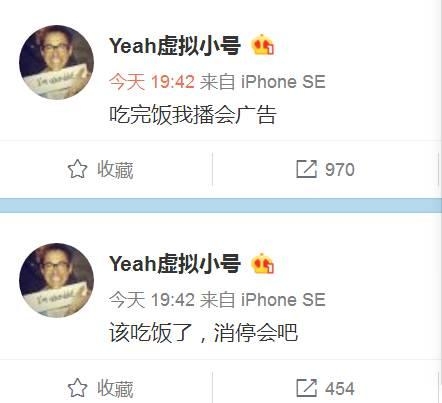
Task: Click the repost icon beside 970
Action: click(306, 169)
